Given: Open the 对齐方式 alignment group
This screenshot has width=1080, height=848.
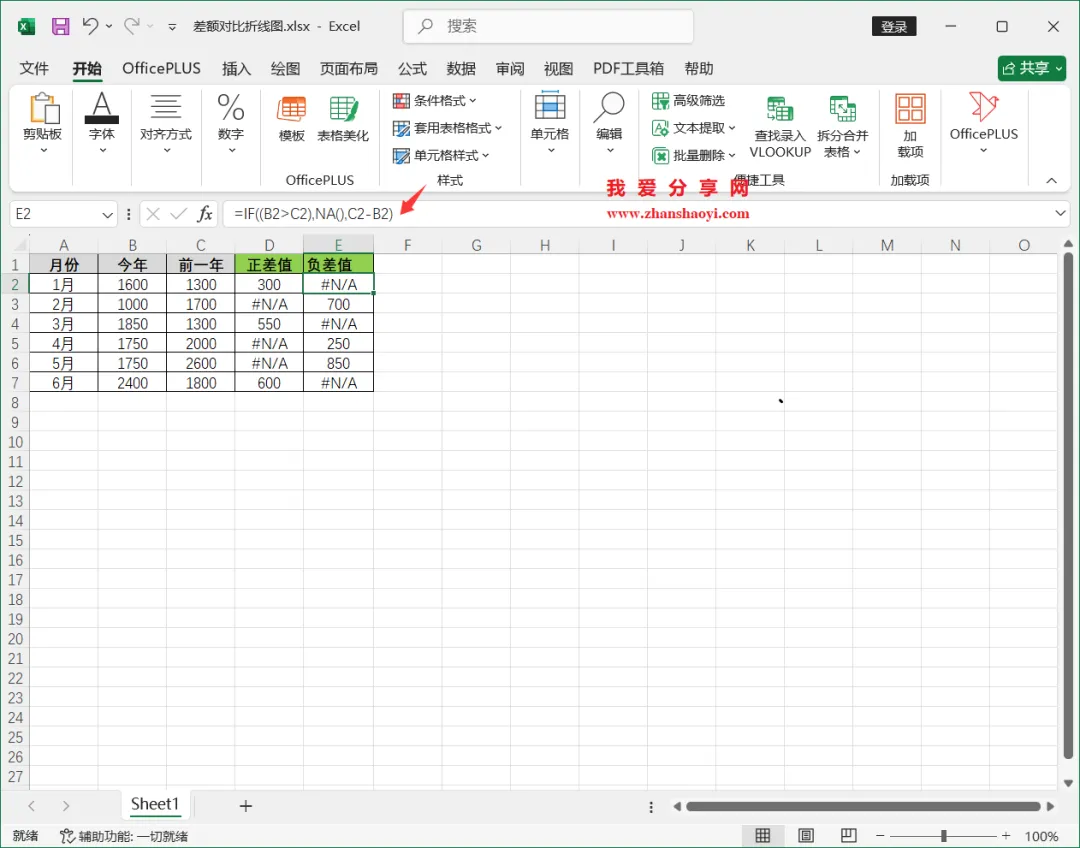Looking at the screenshot, I should click(x=166, y=125).
